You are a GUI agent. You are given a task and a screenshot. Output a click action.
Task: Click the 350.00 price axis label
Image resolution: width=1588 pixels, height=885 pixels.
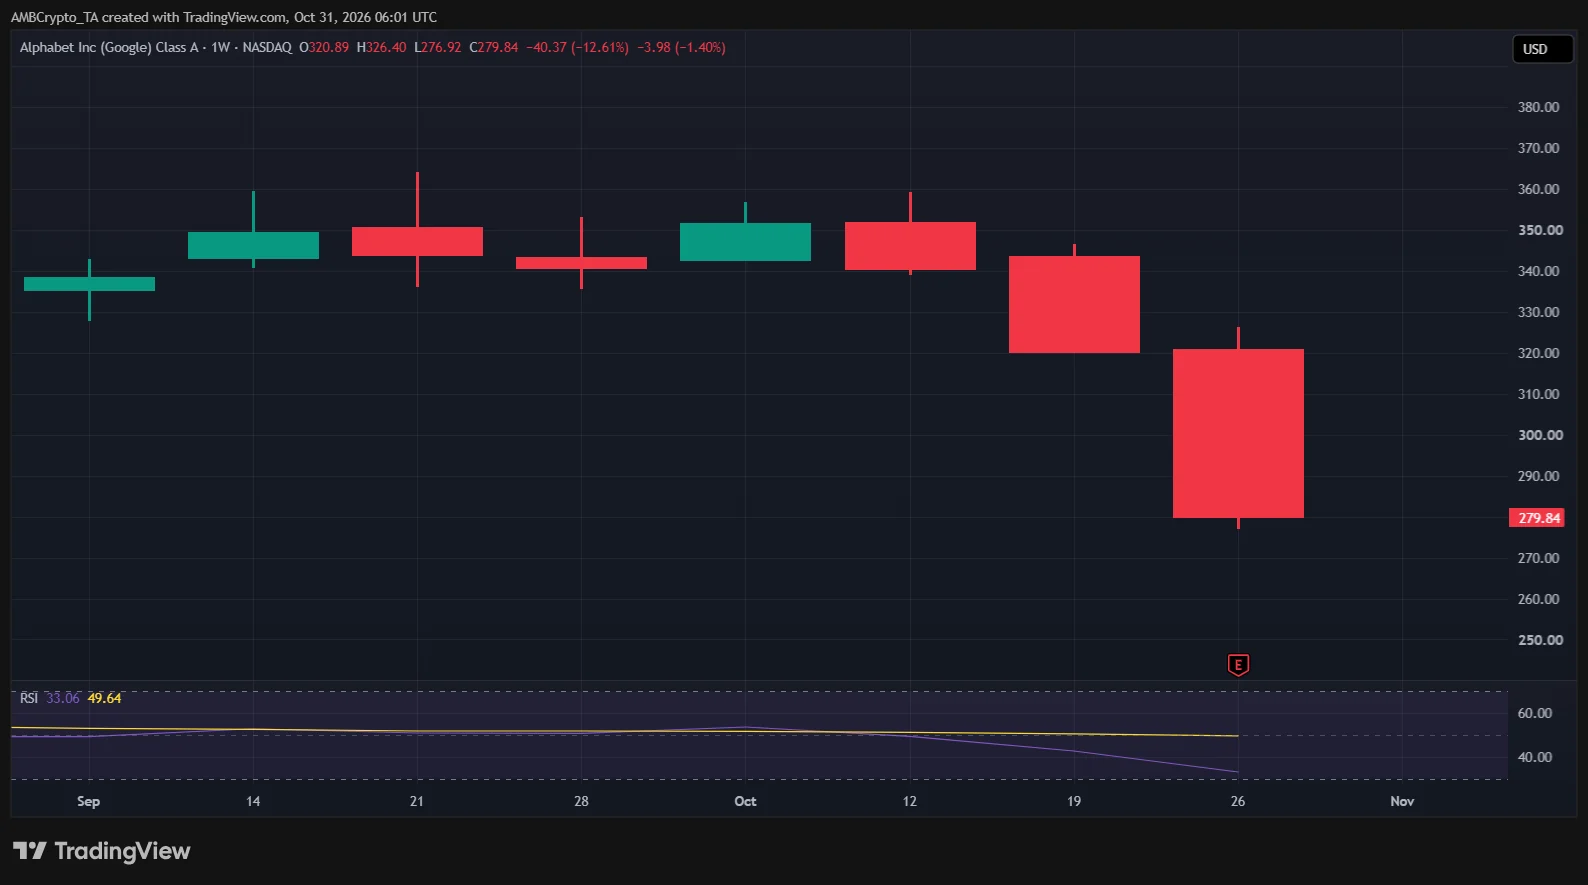[1540, 230]
